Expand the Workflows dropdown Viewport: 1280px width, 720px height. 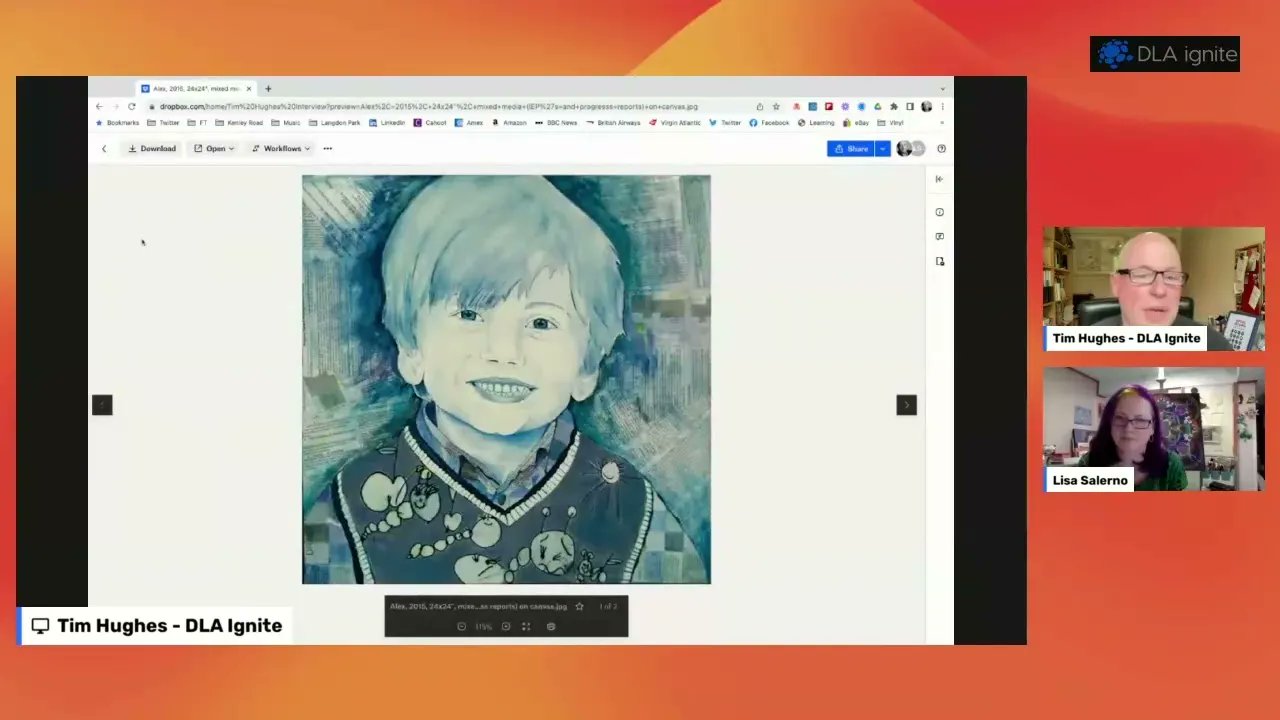coord(281,149)
